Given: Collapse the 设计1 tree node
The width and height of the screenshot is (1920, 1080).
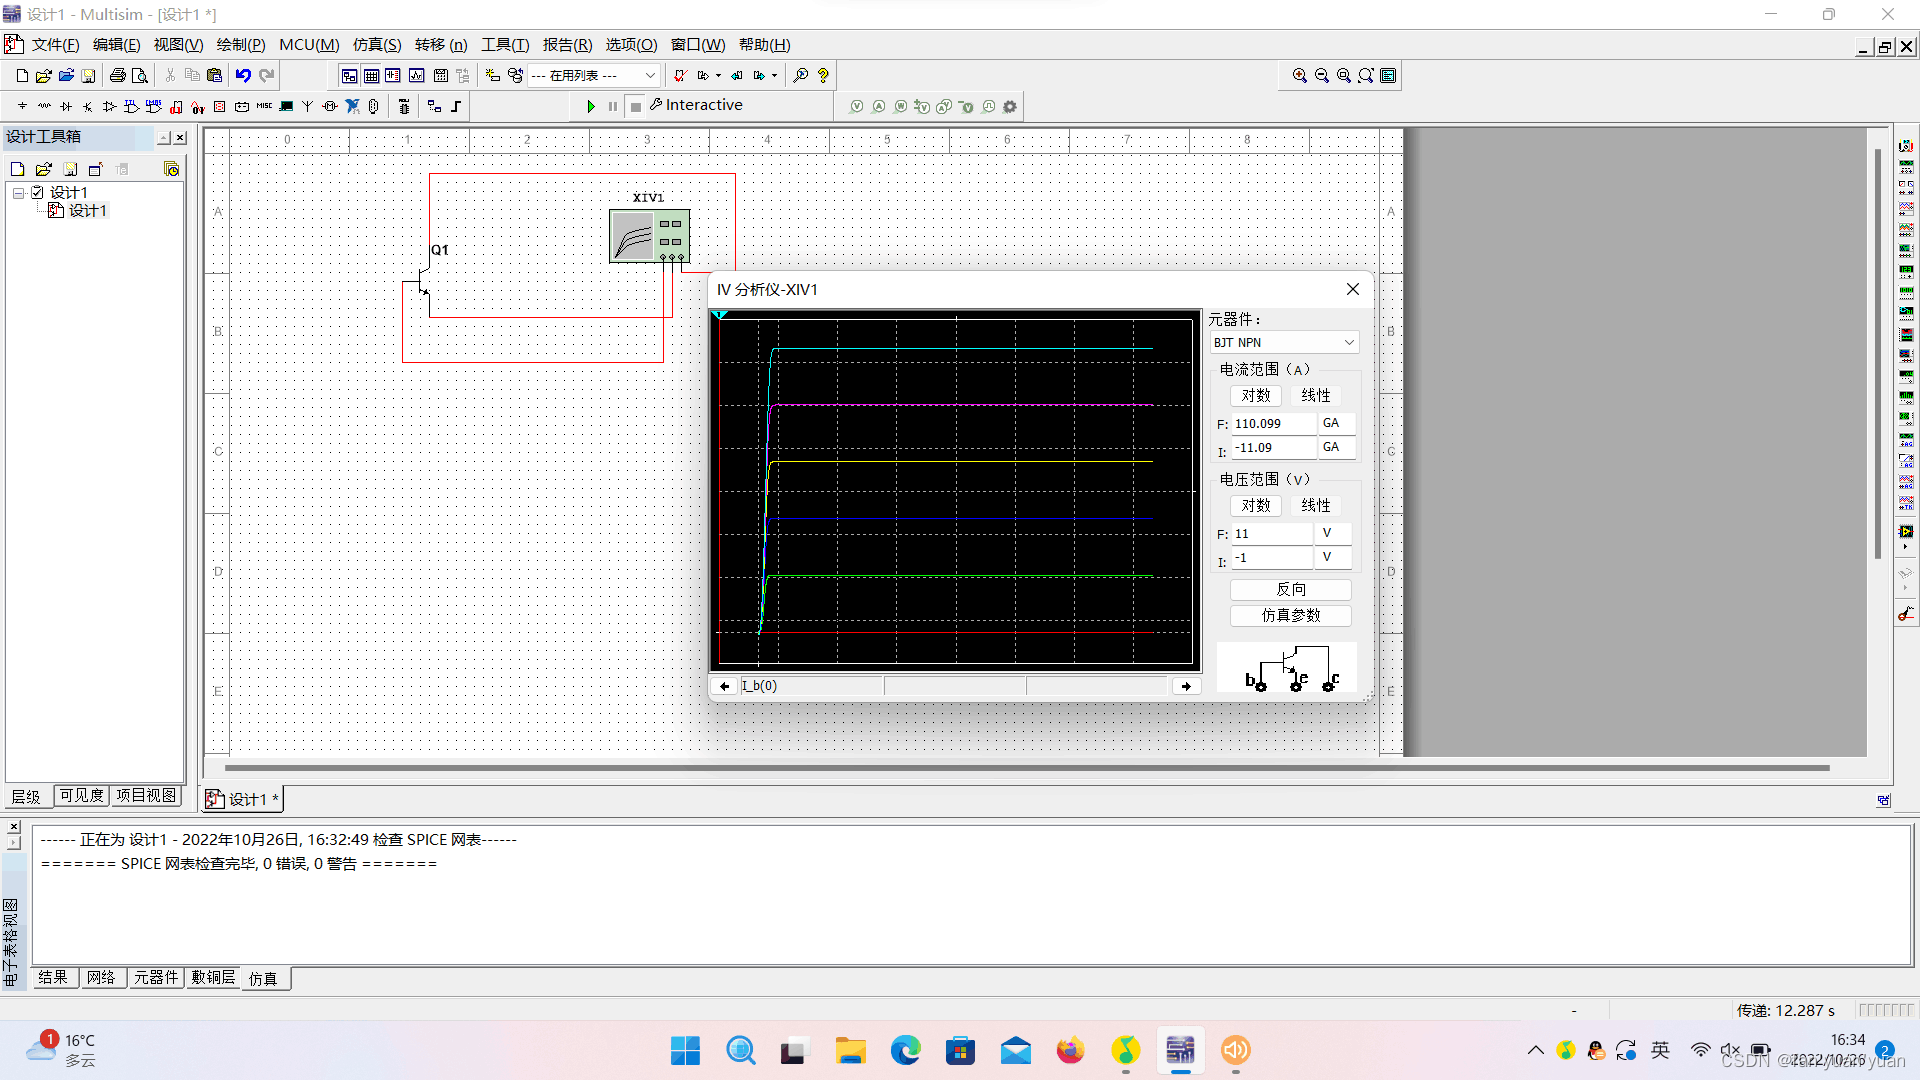Looking at the screenshot, I should [x=18, y=192].
